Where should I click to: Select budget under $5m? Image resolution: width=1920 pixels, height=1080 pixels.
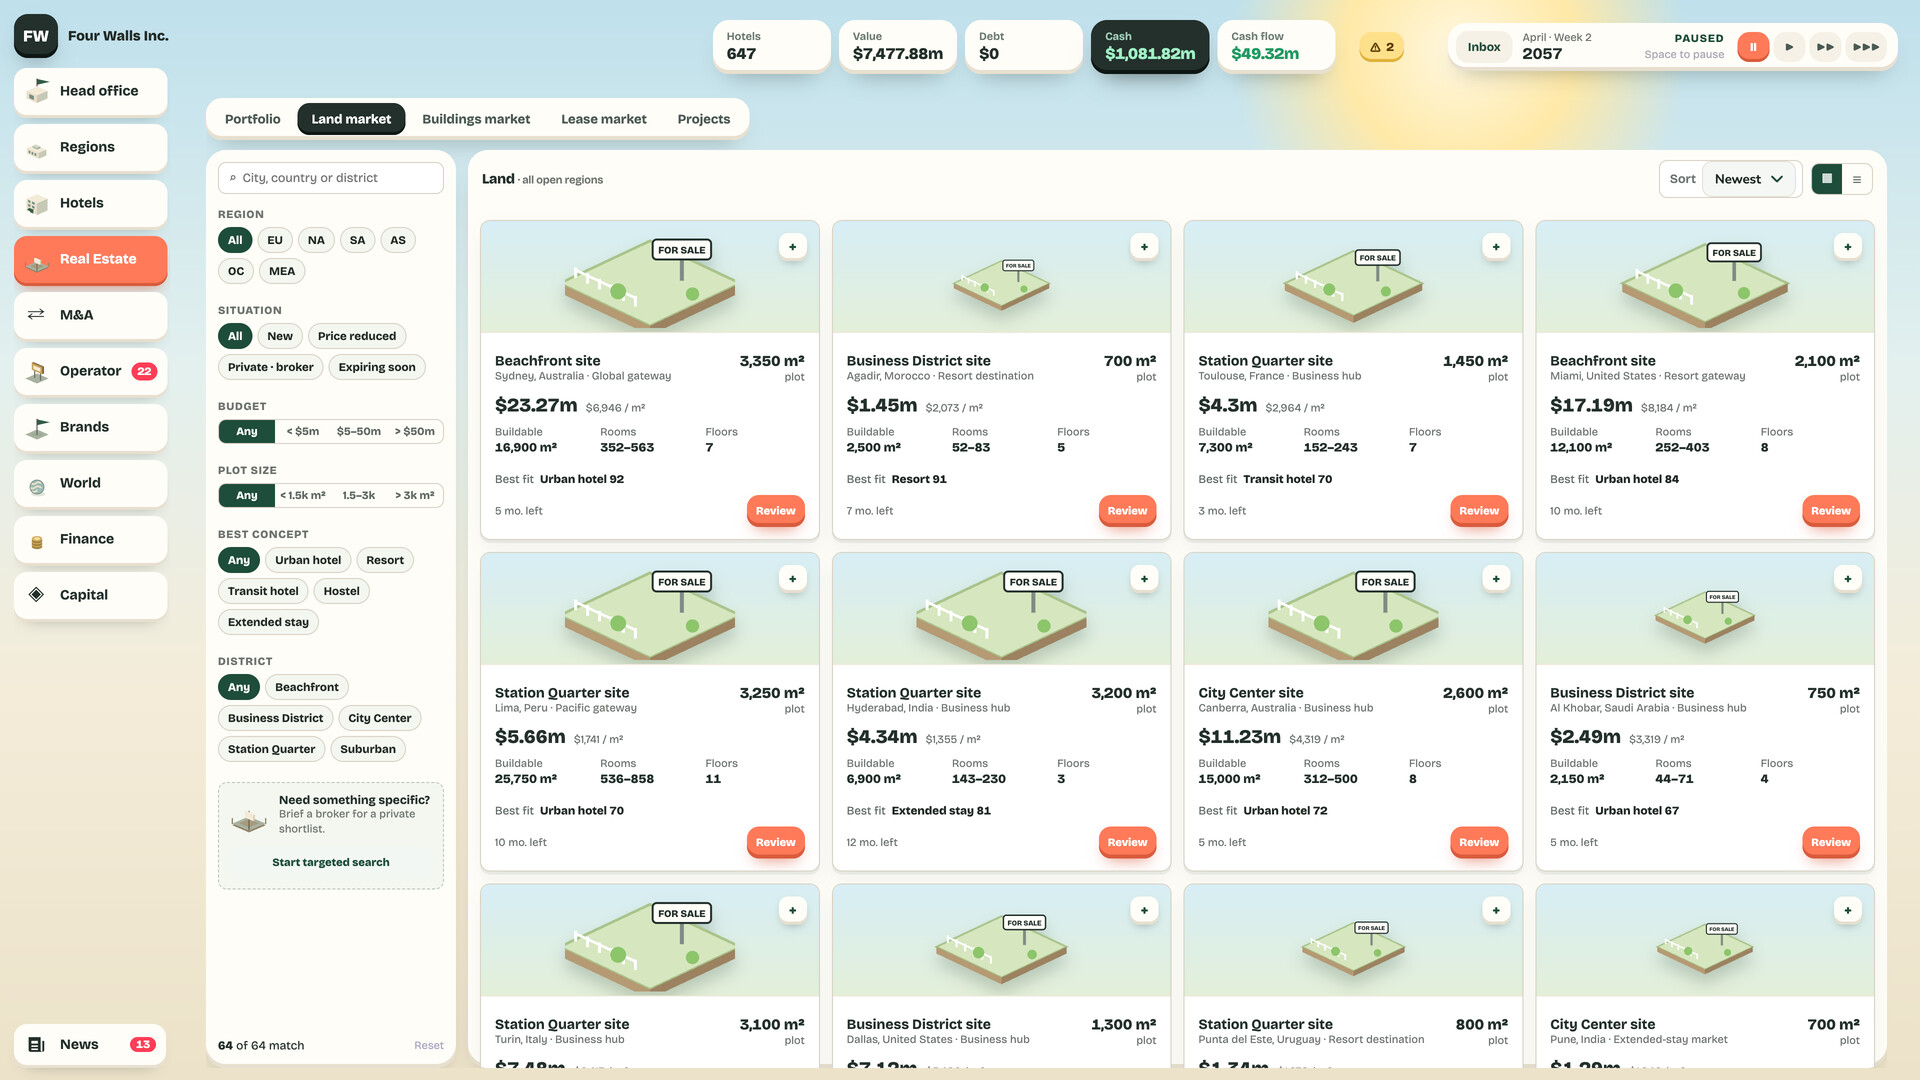[x=303, y=431]
